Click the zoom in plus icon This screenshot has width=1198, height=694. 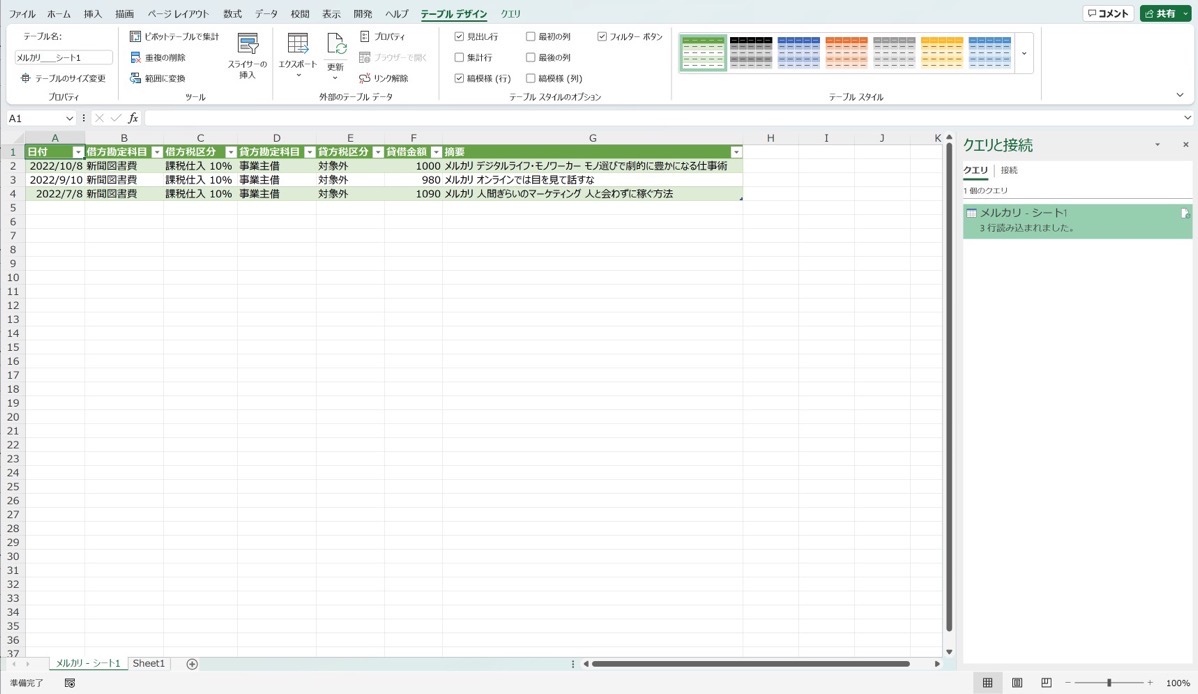[1150, 683]
